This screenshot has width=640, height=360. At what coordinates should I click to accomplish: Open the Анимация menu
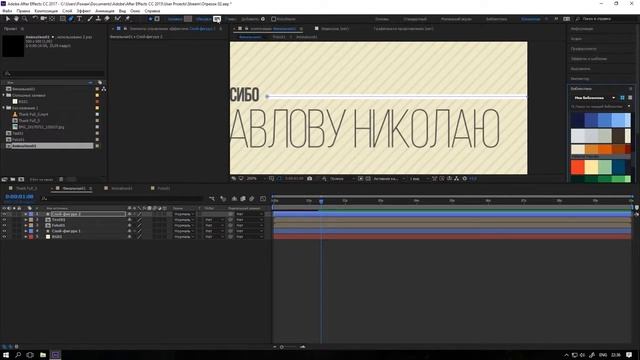tap(104, 11)
